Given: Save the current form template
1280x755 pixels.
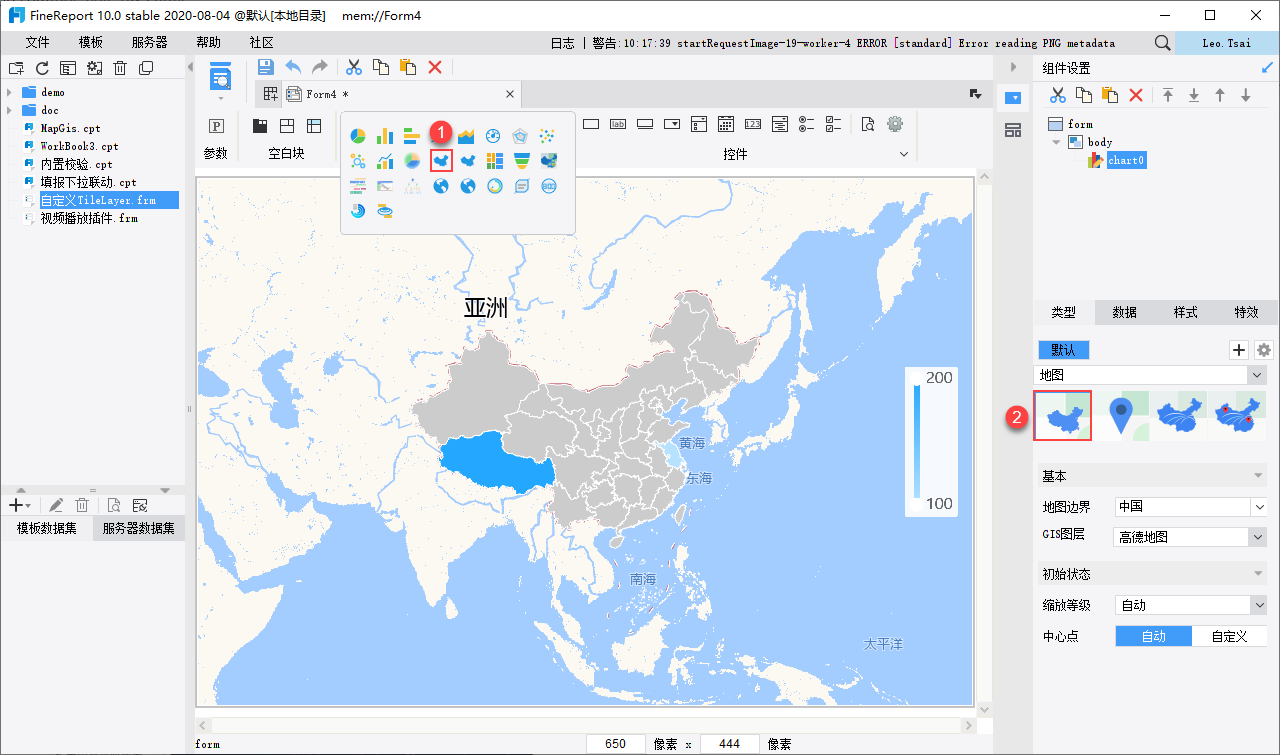Looking at the screenshot, I should point(266,67).
